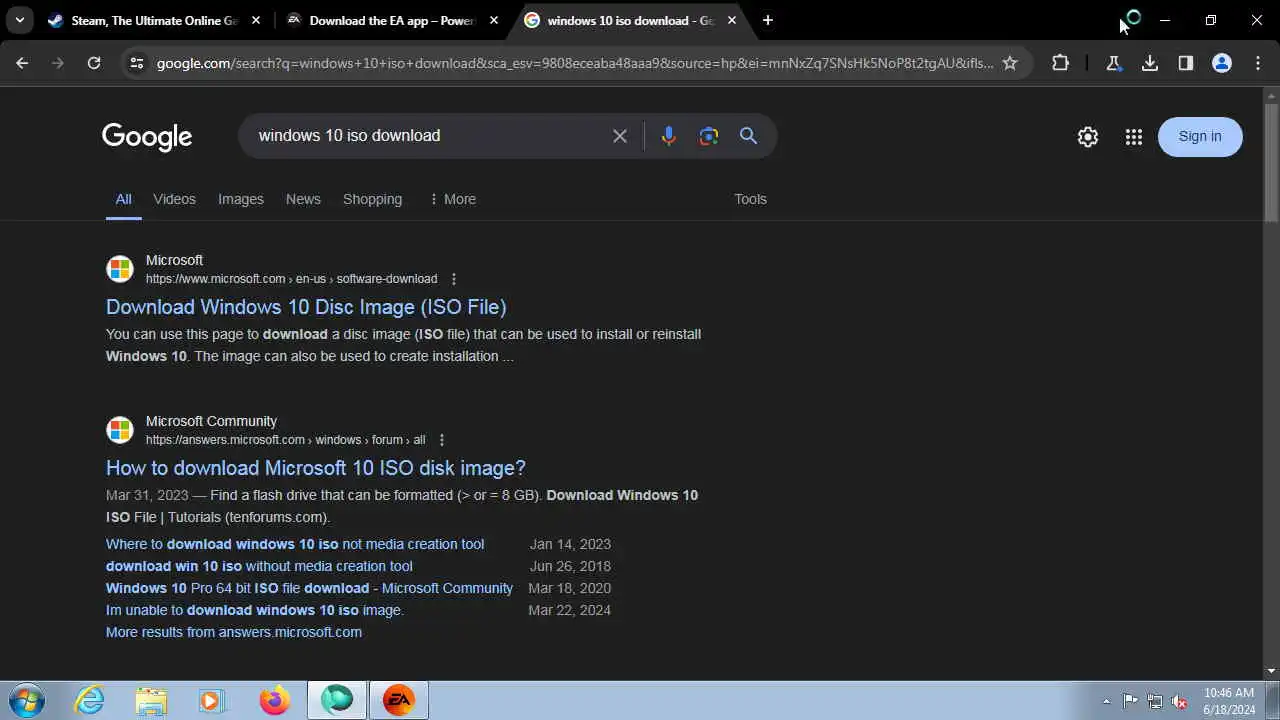Open Google quick settings gear
The width and height of the screenshot is (1280, 720).
coord(1088,137)
